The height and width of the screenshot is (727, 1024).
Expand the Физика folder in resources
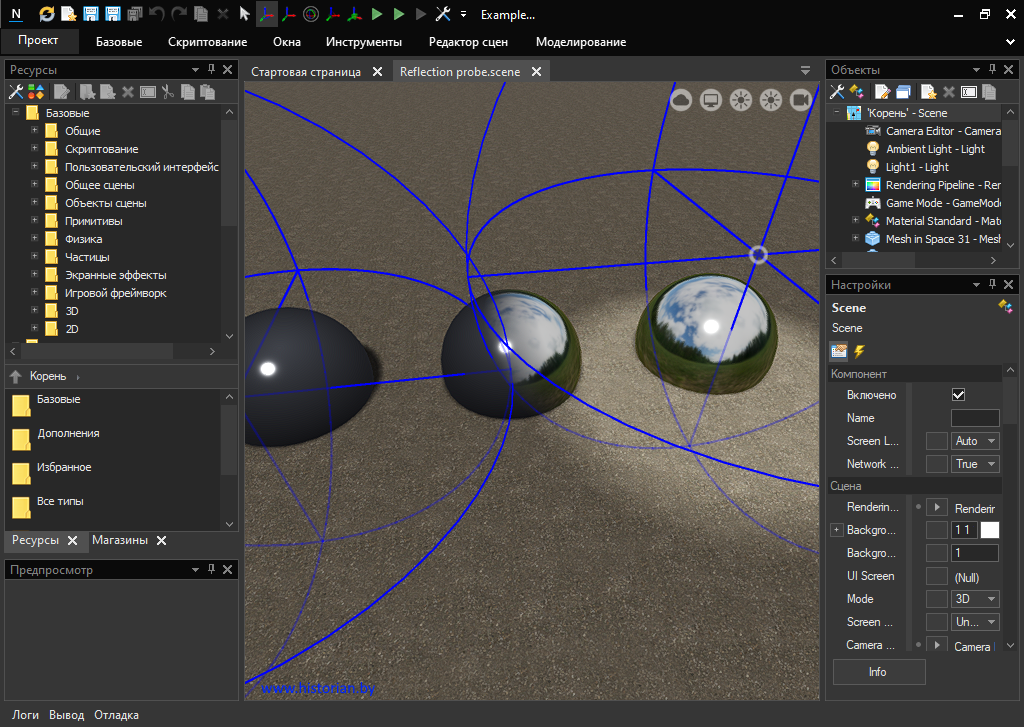35,239
